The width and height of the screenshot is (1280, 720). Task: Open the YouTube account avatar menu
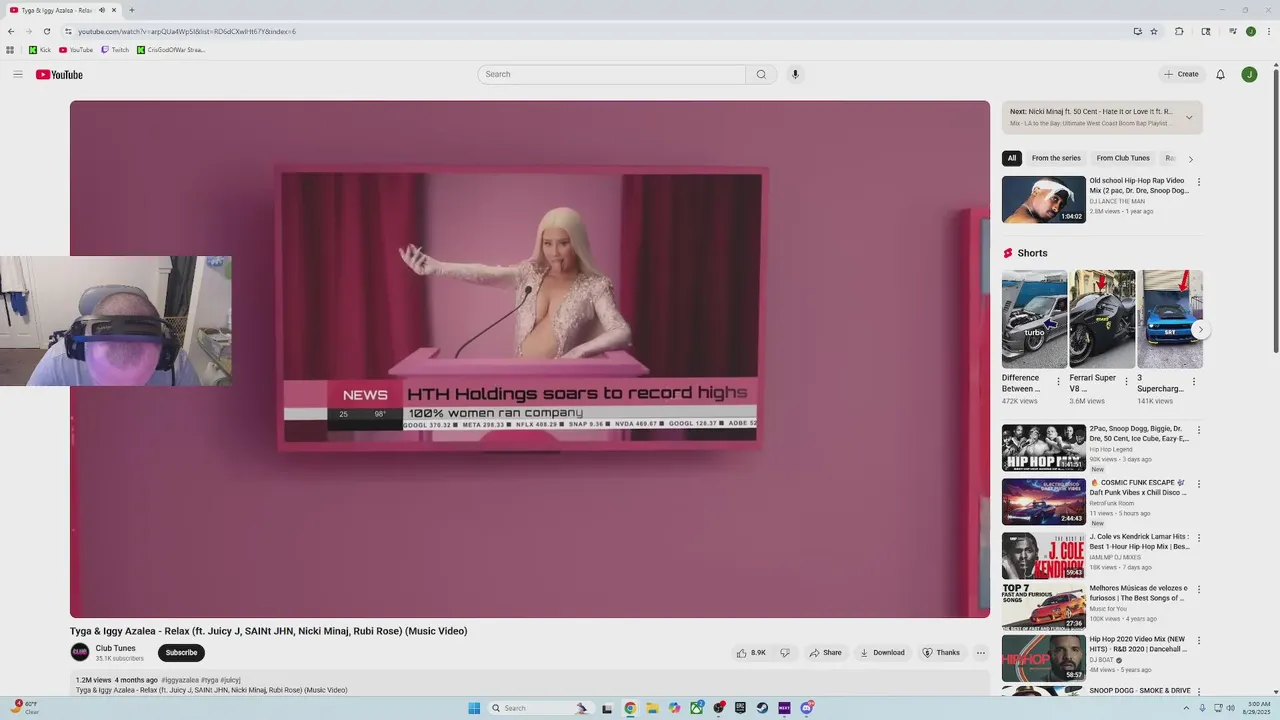[1249, 74]
